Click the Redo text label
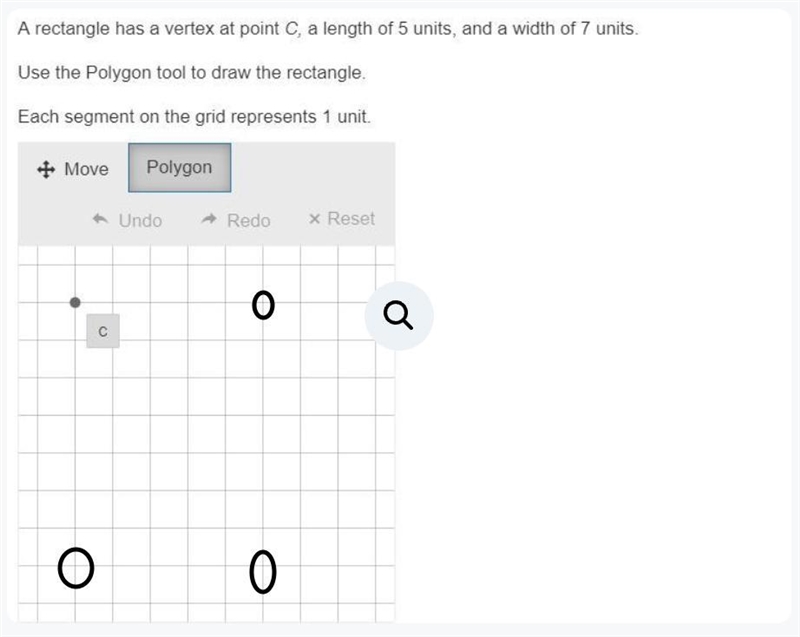800x637 pixels. 248,220
